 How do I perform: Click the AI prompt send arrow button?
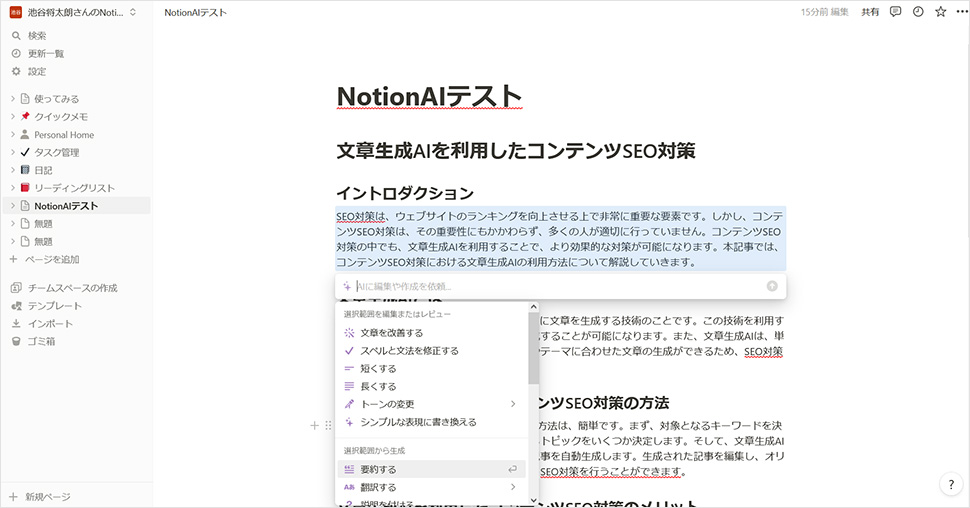(772, 286)
